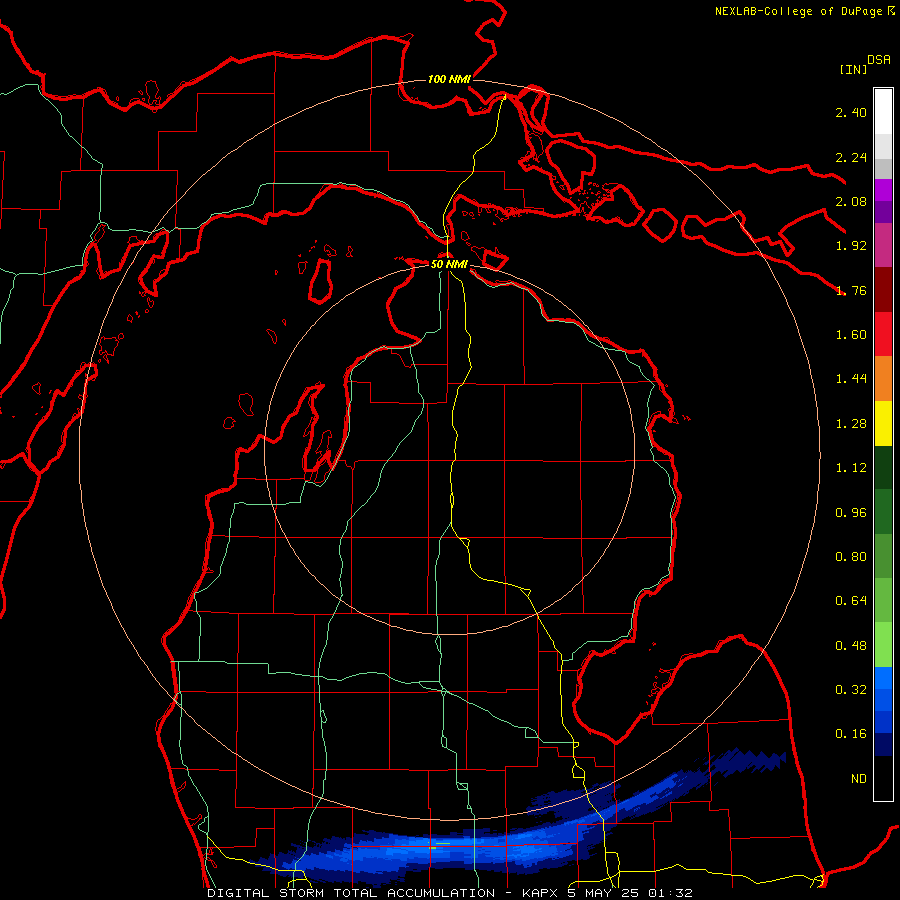This screenshot has width=900, height=900.
Task: Click the 0.96 legend value
Action: [851, 513]
